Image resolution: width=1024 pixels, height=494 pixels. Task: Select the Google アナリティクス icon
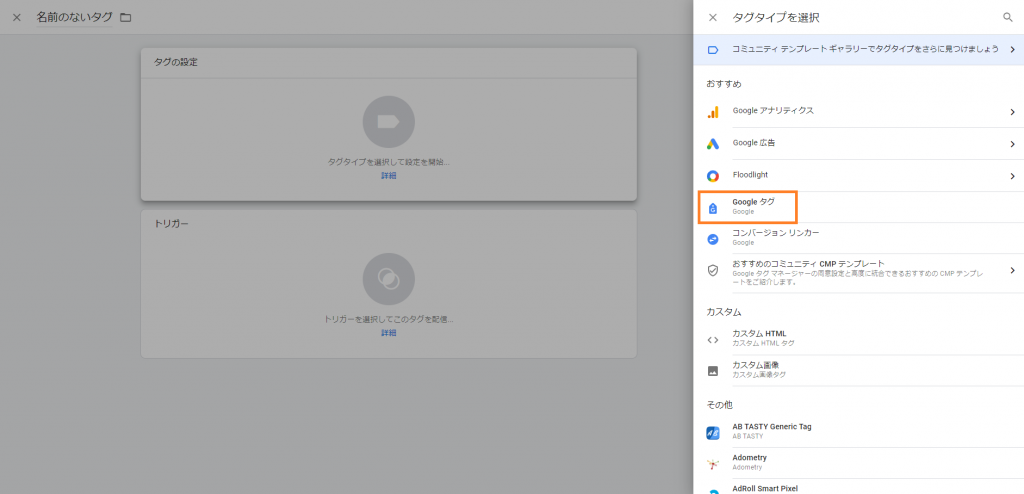[713, 112]
